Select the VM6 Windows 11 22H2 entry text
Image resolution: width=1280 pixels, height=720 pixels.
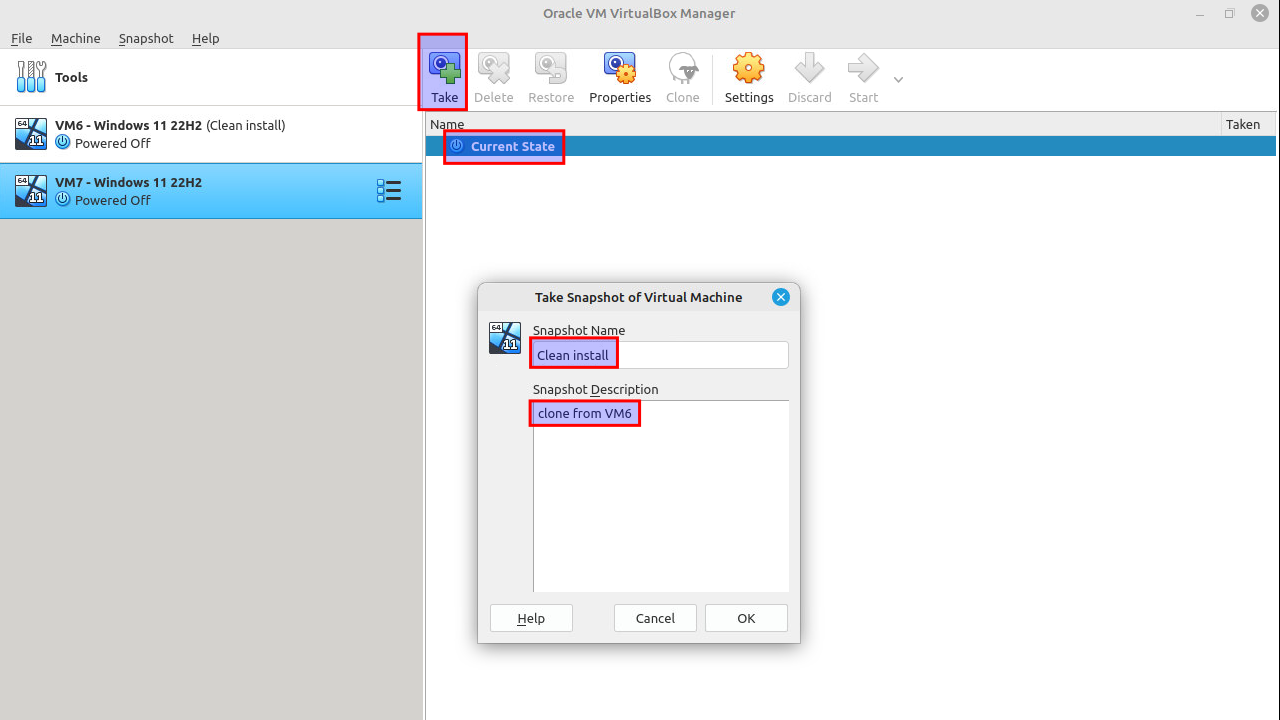170,125
